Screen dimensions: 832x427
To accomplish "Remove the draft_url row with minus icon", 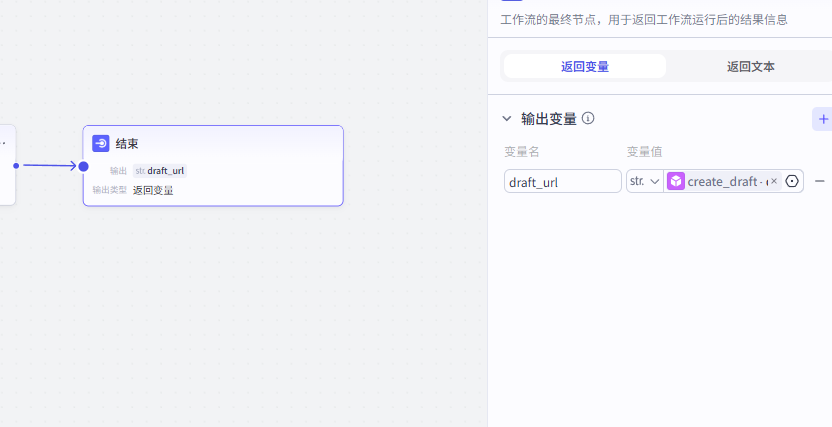I will coord(819,181).
